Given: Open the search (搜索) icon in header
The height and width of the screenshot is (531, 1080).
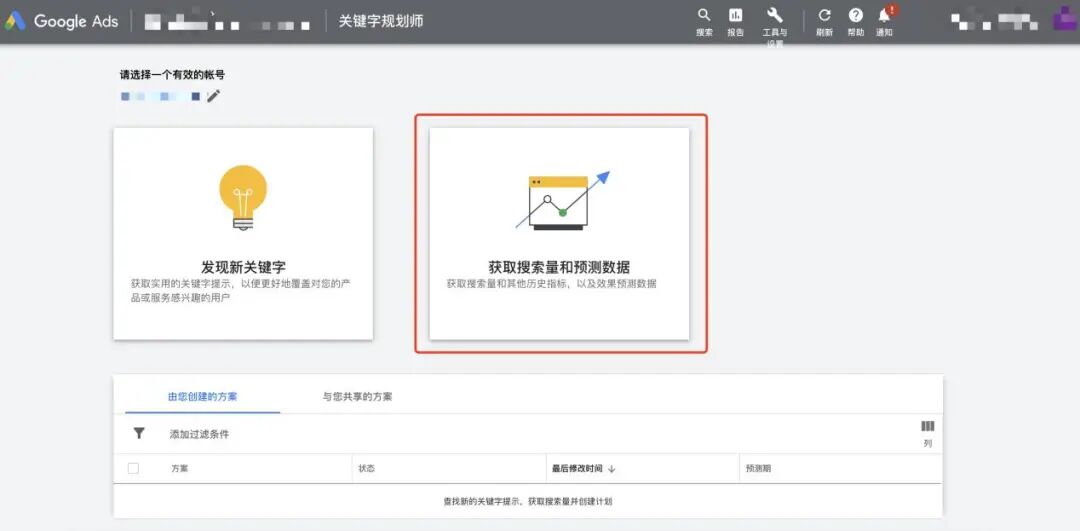Looking at the screenshot, I should point(704,15).
